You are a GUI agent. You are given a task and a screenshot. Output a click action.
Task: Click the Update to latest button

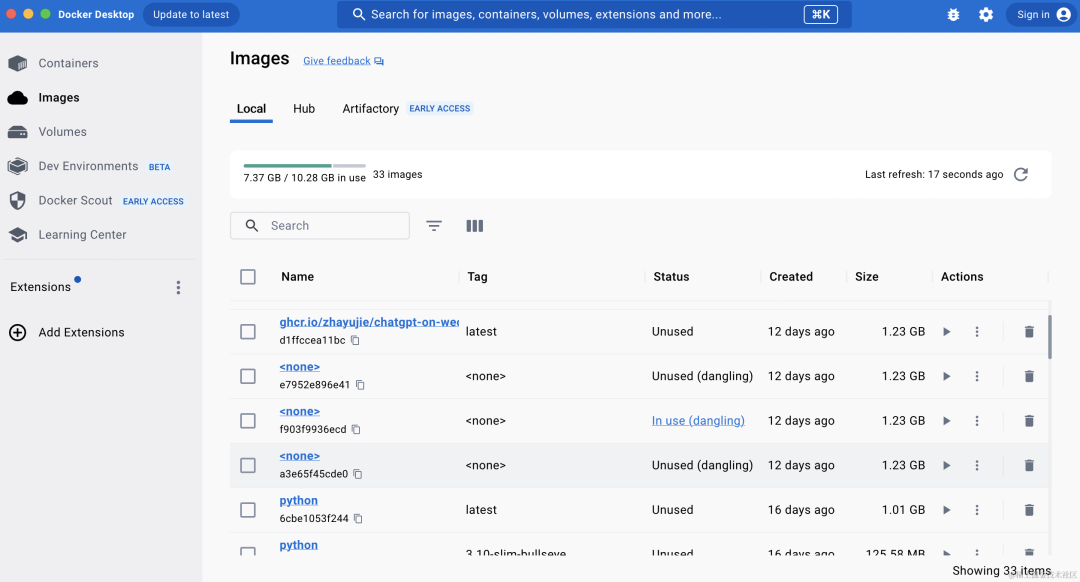(191, 14)
